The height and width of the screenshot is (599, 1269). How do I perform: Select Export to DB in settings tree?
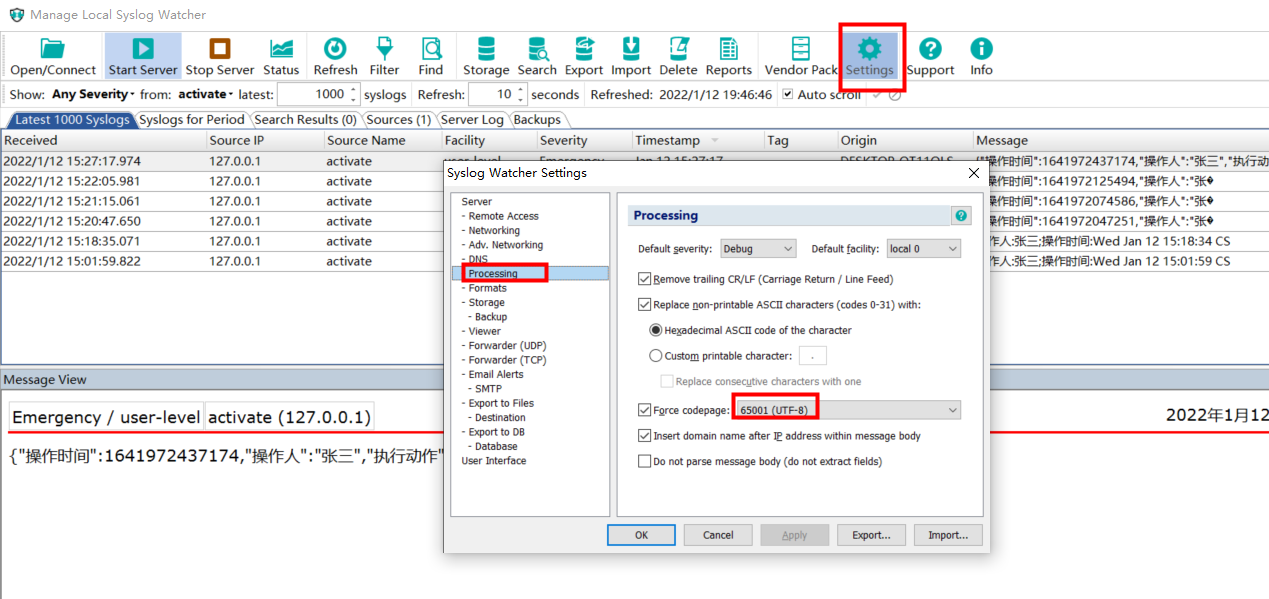[496, 432]
